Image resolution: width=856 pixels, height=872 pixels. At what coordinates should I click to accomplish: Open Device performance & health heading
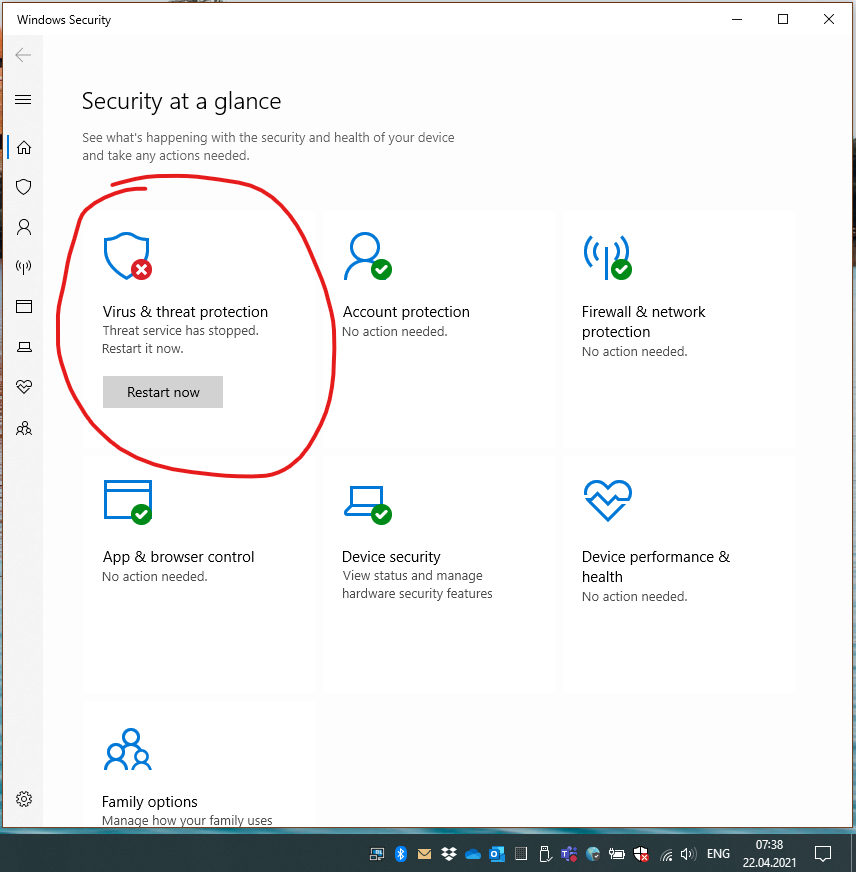pos(656,567)
